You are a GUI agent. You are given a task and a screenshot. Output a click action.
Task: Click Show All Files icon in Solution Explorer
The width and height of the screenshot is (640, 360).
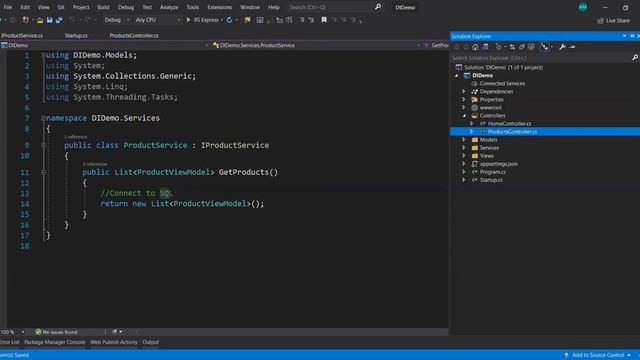click(x=531, y=47)
